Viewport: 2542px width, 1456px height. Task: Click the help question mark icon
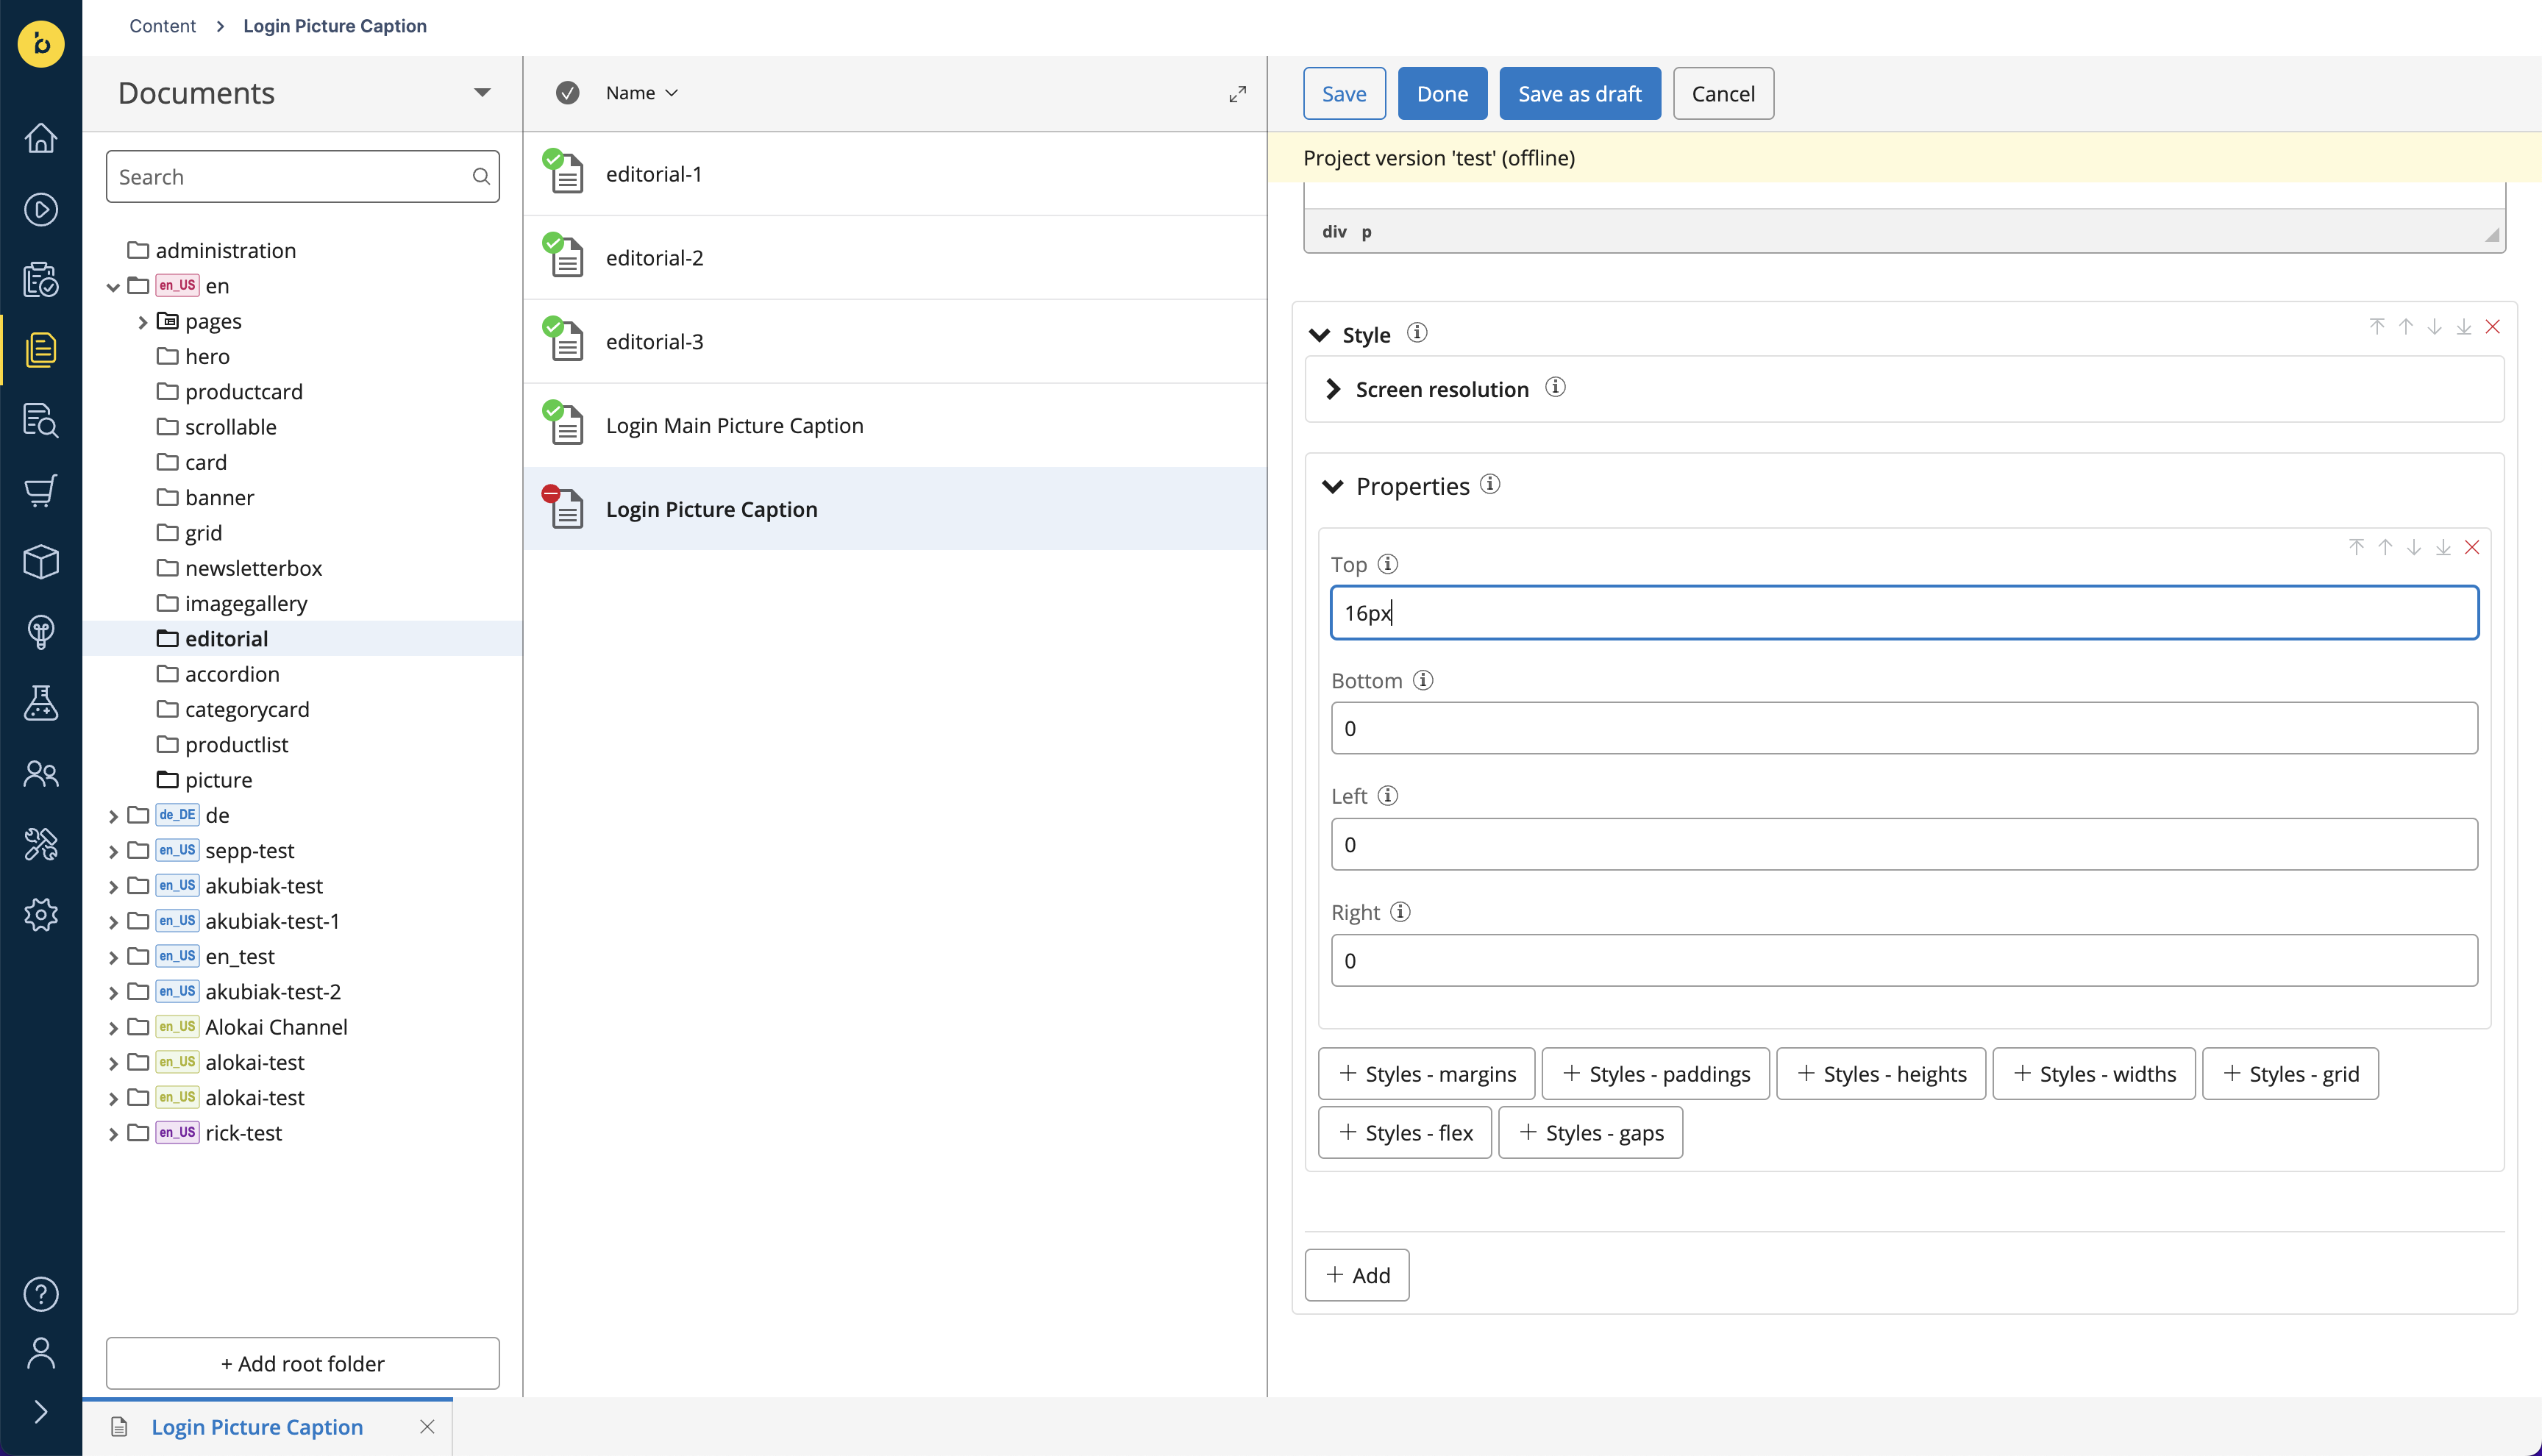41,1294
